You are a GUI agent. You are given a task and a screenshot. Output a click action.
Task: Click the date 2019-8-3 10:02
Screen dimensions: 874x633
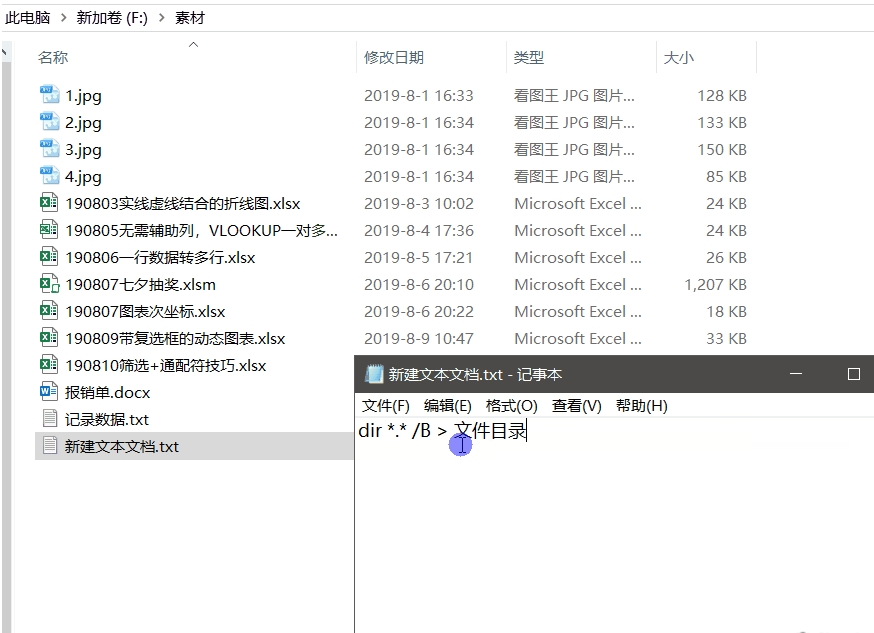pyautogui.click(x=419, y=204)
